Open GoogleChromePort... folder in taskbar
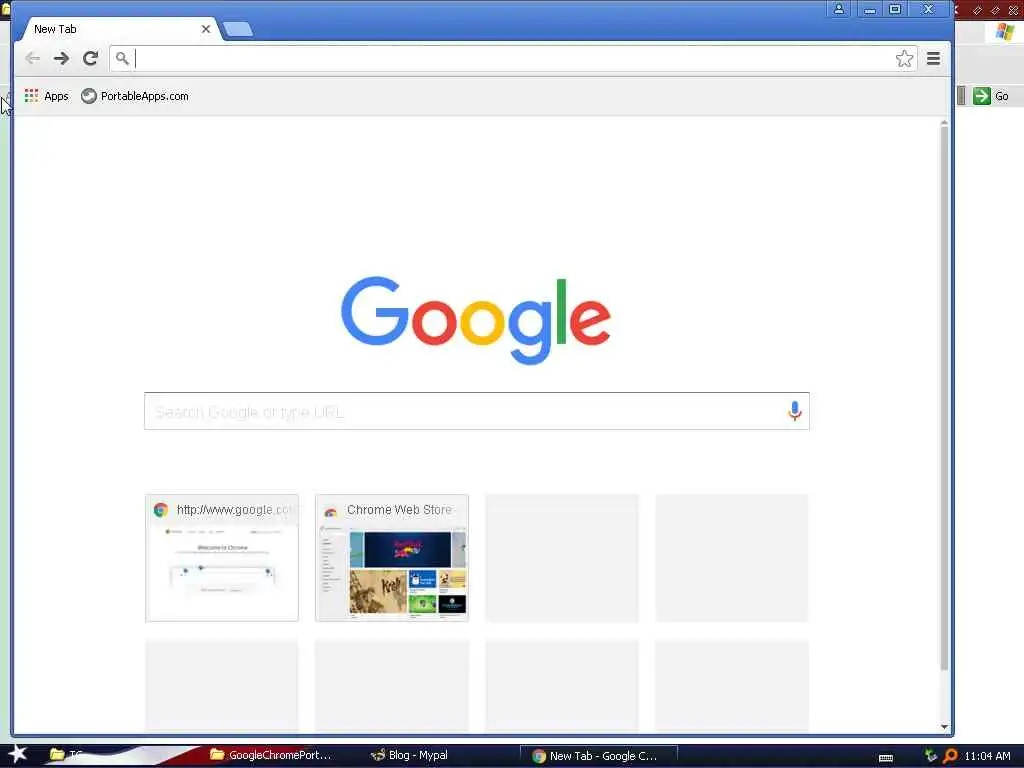The image size is (1024, 768). pos(270,755)
